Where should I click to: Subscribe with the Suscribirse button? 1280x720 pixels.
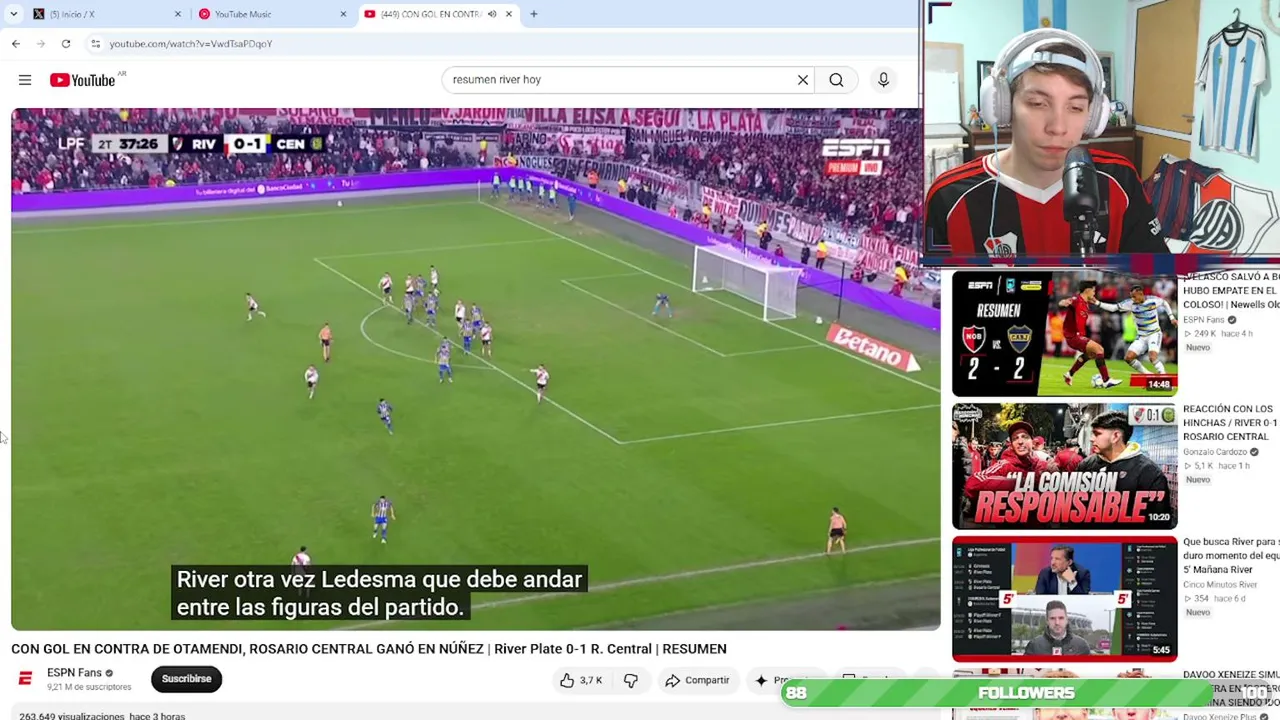tap(186, 679)
